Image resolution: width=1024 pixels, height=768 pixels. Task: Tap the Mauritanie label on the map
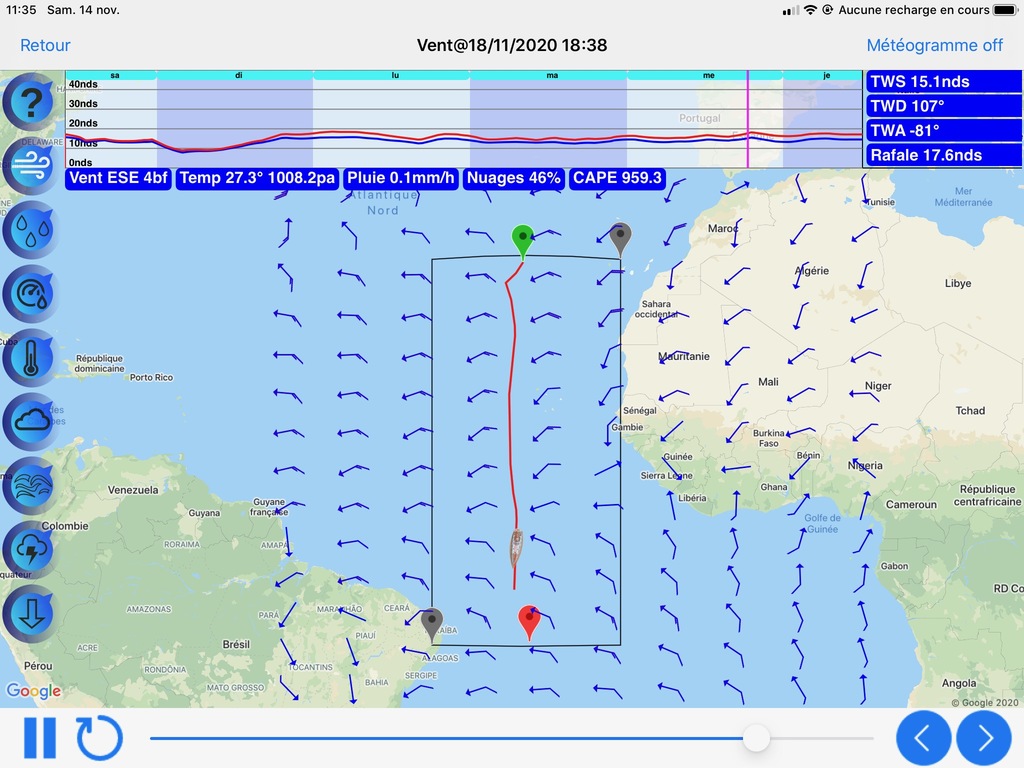(684, 357)
